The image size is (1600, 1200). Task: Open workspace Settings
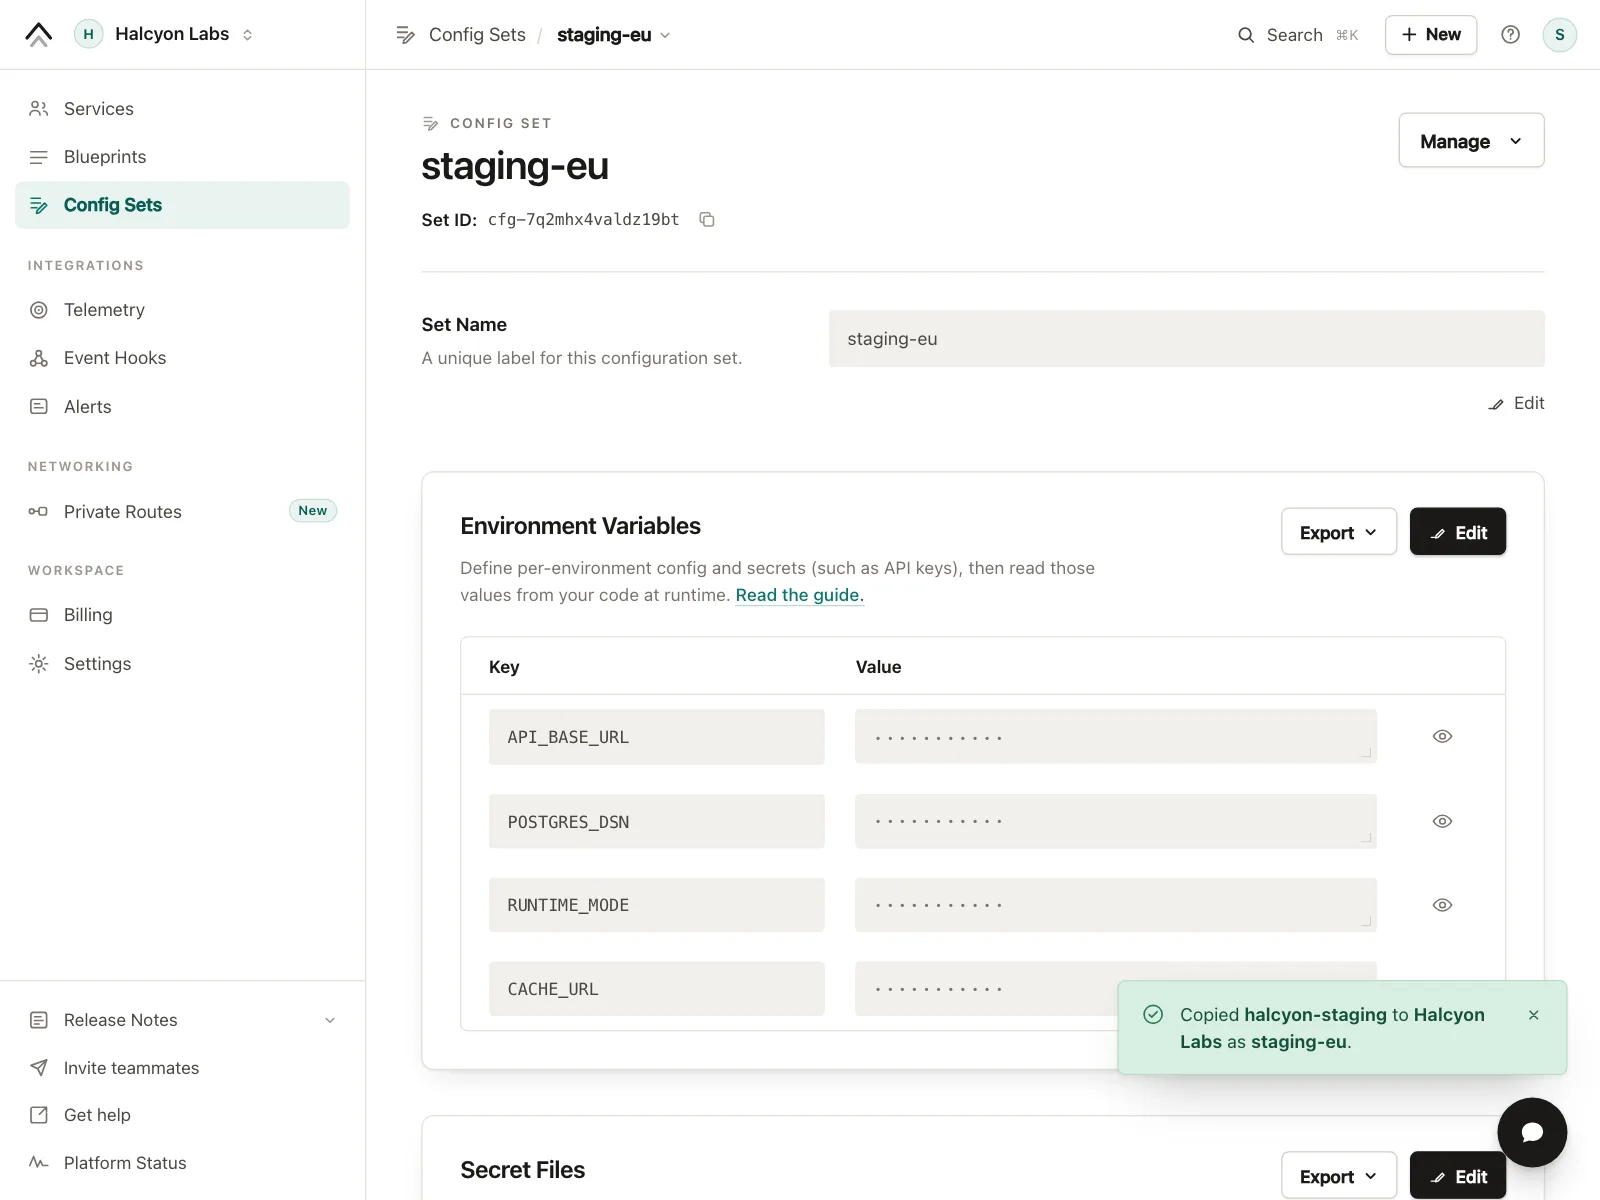tap(182, 664)
